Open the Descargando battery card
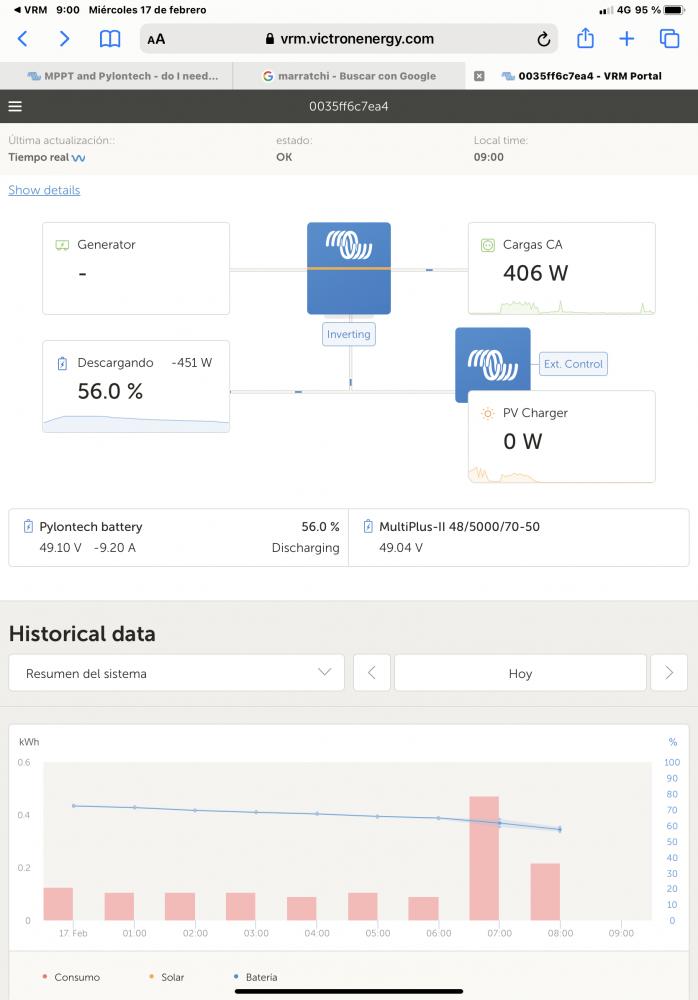This screenshot has width=698, height=1000. point(136,386)
